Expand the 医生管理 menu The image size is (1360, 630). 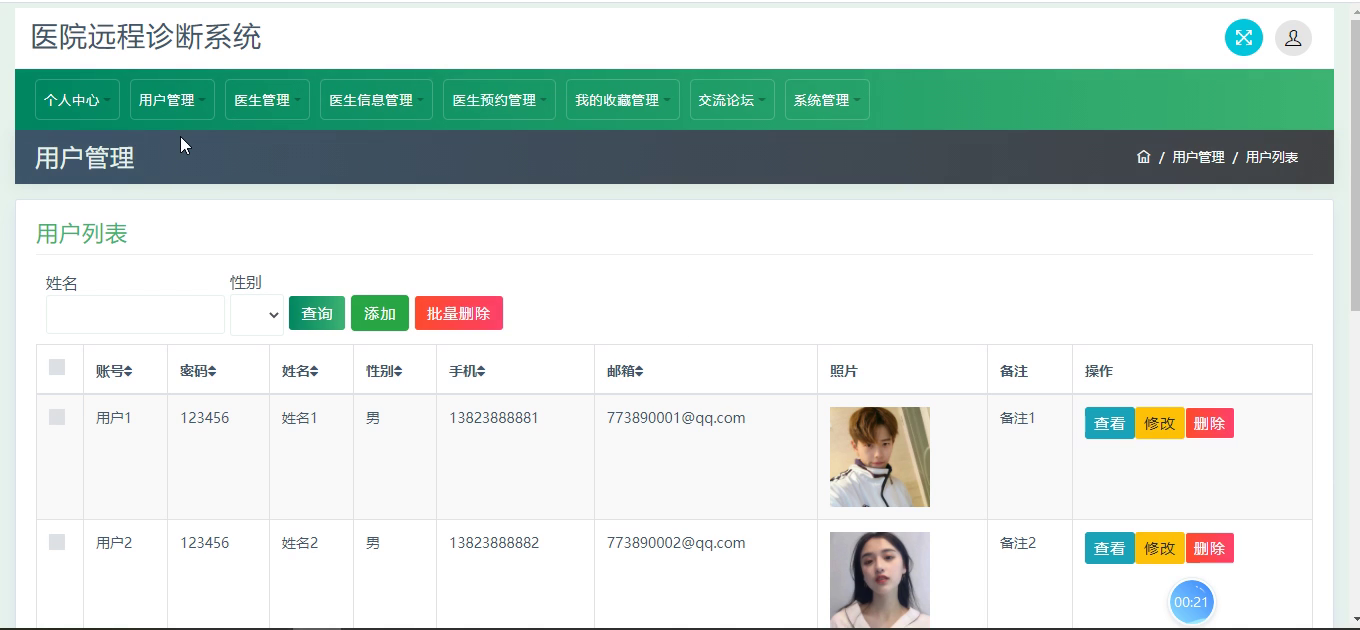coord(267,100)
